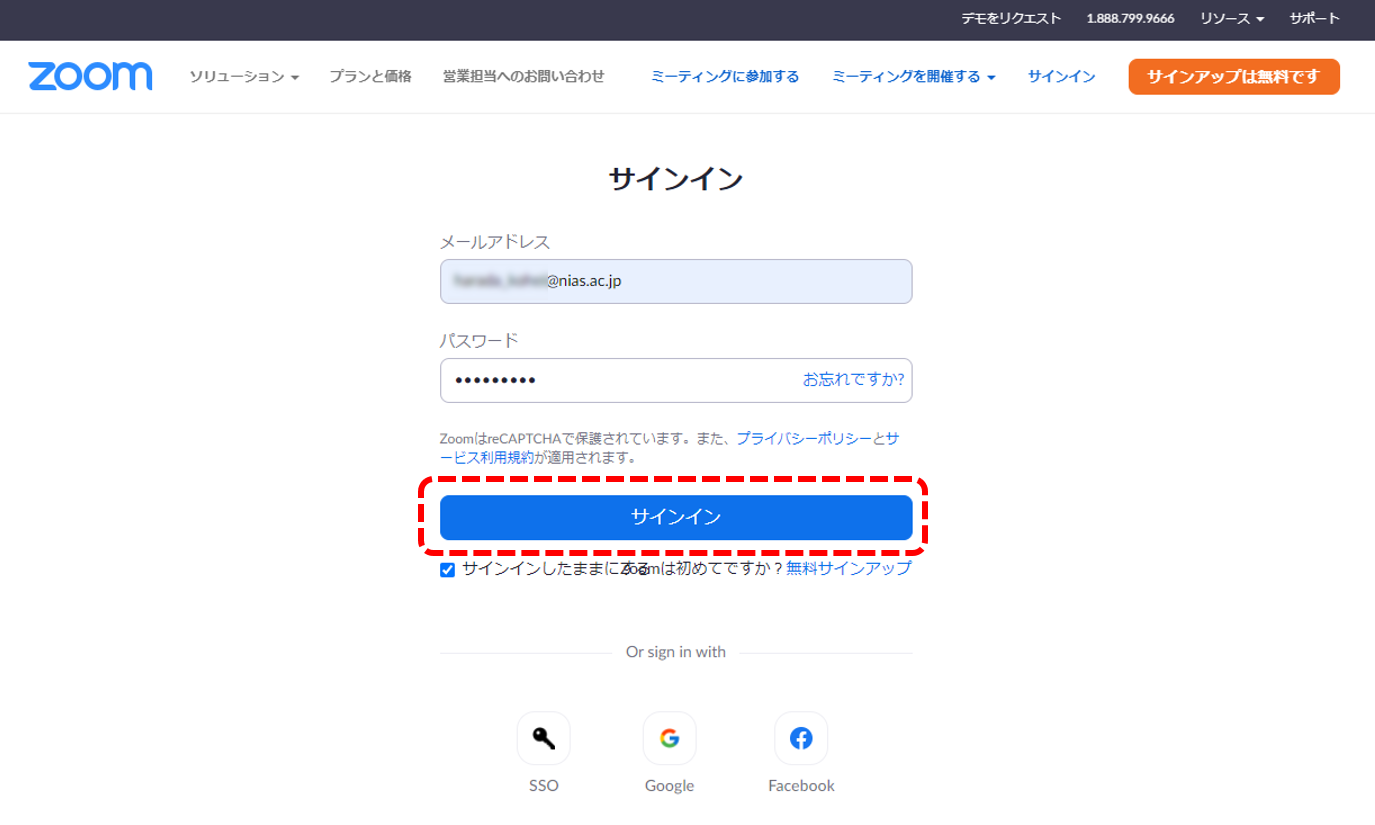Open プランと価格 menu item
The width and height of the screenshot is (1375, 825).
point(370,76)
